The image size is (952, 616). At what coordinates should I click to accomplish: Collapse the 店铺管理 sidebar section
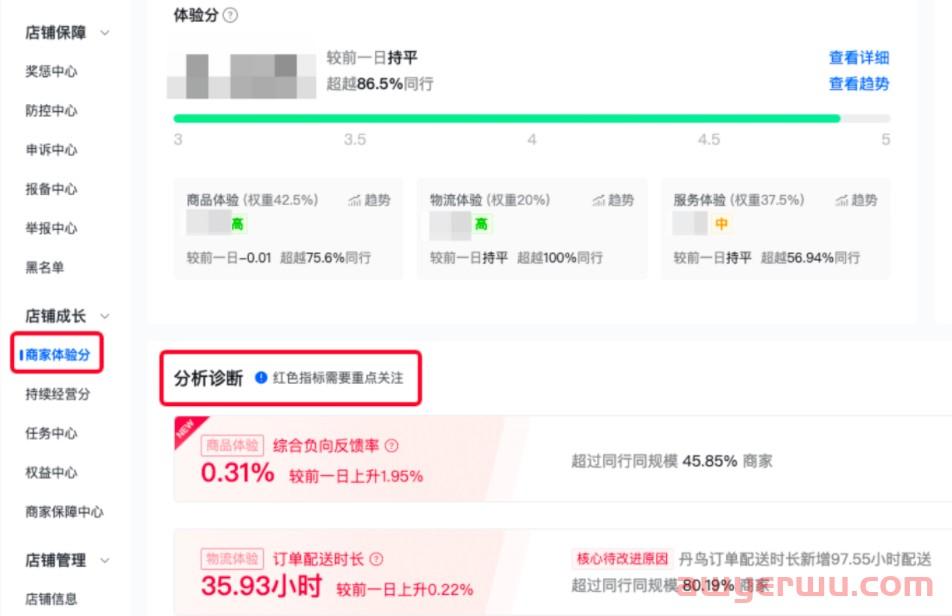[x=105, y=560]
